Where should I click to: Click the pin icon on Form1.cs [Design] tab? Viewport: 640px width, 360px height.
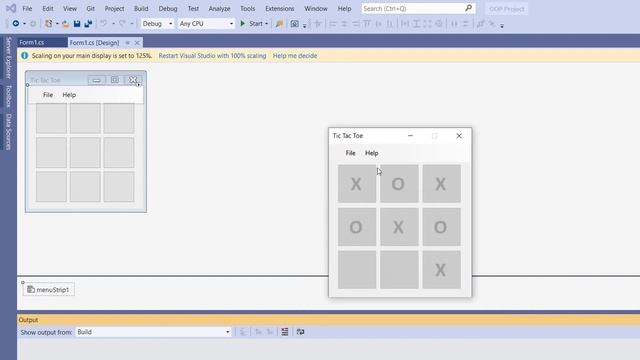pyautogui.click(x=127, y=42)
